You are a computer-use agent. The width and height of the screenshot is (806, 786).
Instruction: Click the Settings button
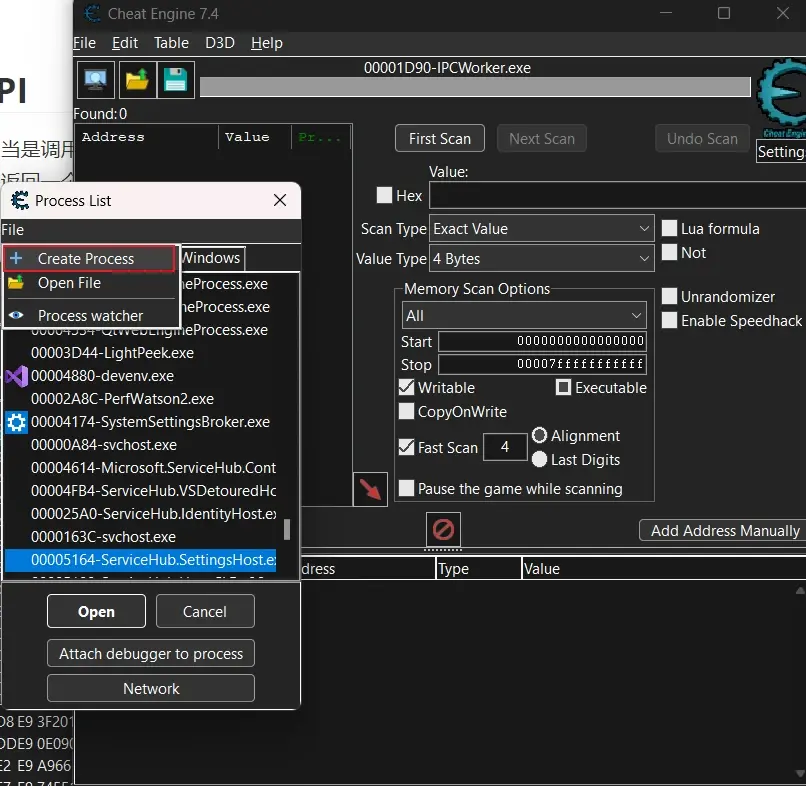[781, 152]
